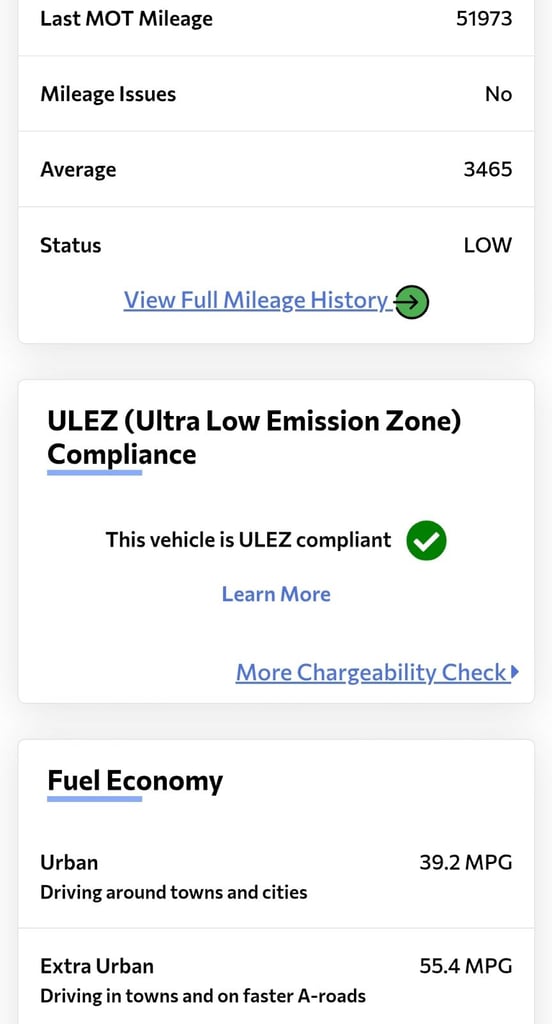Click the 55.4 MPG Extra Urban value
Image resolution: width=552 pixels, height=1024 pixels.
[x=466, y=965]
